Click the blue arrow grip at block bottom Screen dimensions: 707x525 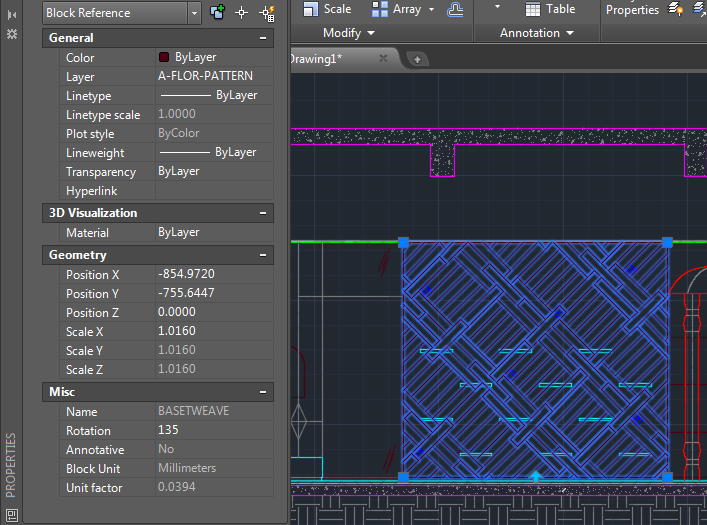536,476
